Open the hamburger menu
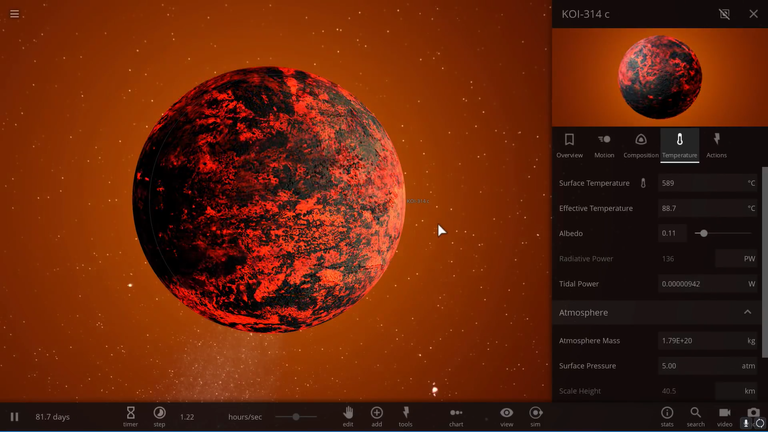 click(x=14, y=14)
